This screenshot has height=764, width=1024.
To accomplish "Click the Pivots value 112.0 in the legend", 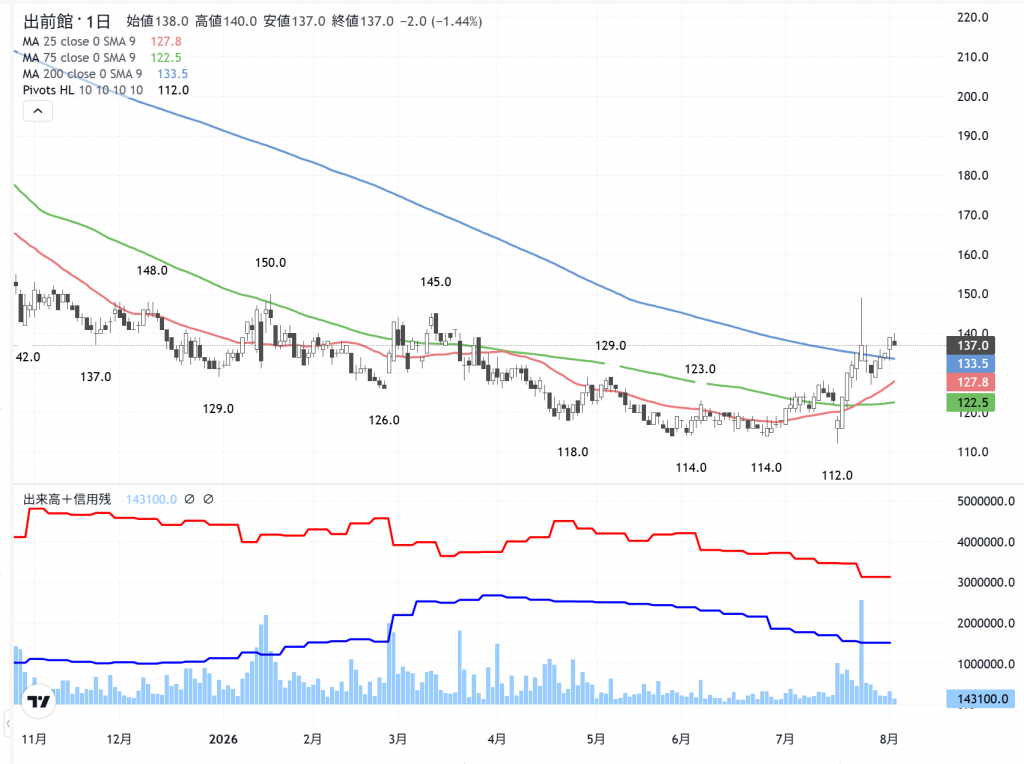I will [174, 90].
